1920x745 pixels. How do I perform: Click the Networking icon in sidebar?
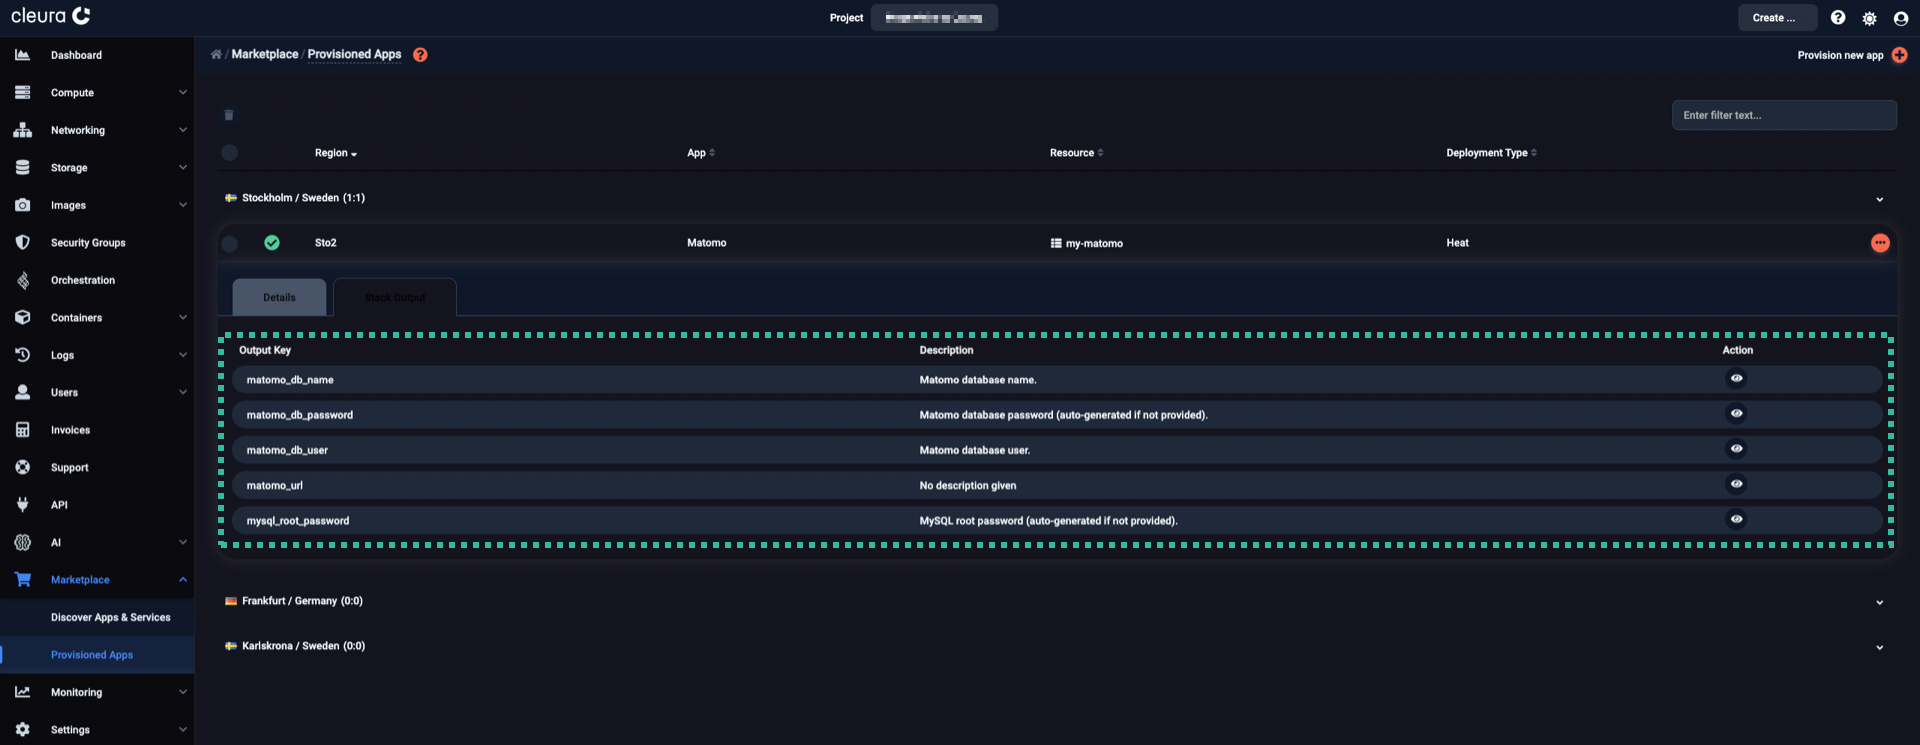click(22, 130)
